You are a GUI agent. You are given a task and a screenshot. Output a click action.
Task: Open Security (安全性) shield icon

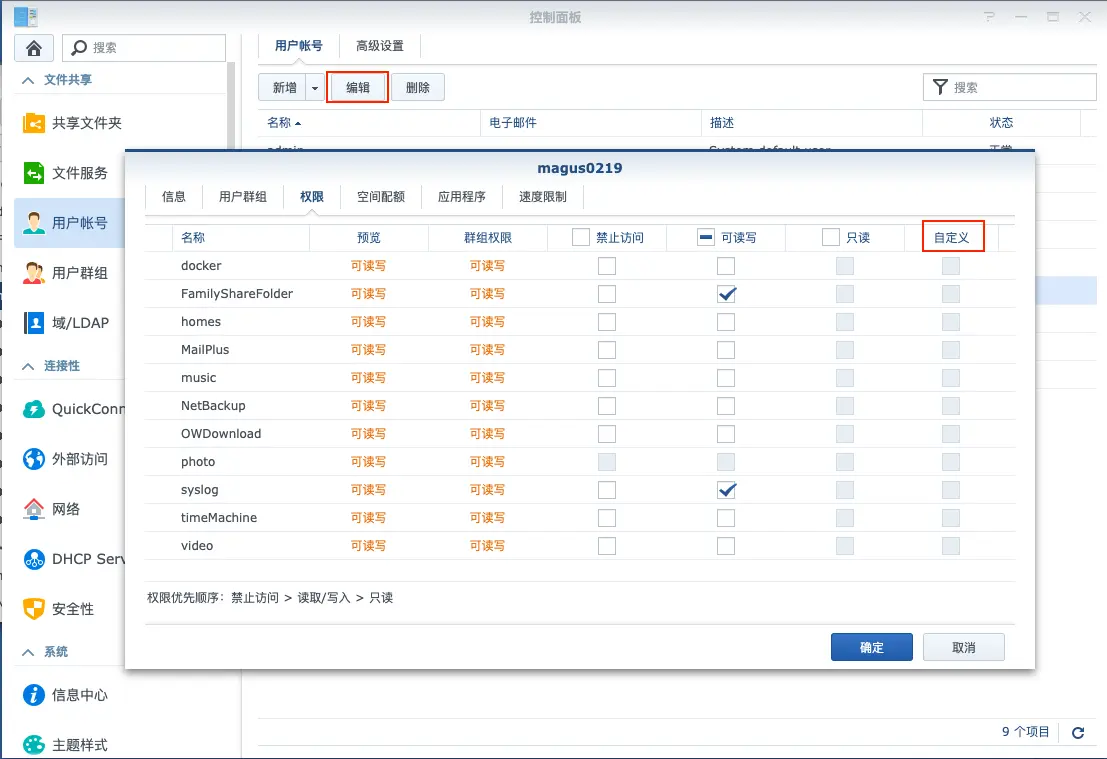point(34,609)
